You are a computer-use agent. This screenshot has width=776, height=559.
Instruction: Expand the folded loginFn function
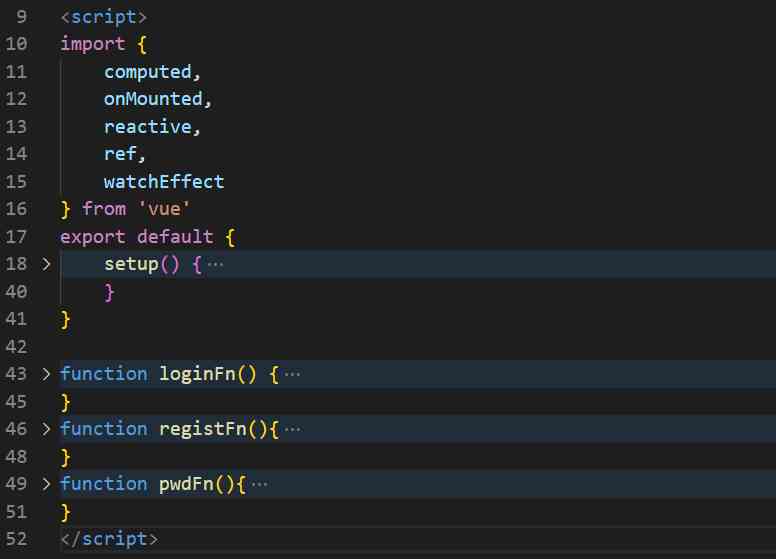pyautogui.click(x=46, y=374)
